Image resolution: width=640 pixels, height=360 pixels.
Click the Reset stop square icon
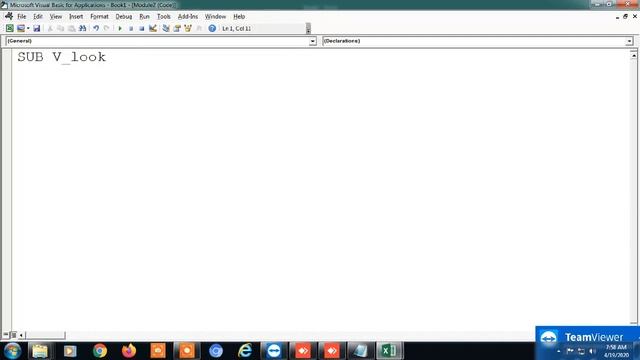[142, 28]
